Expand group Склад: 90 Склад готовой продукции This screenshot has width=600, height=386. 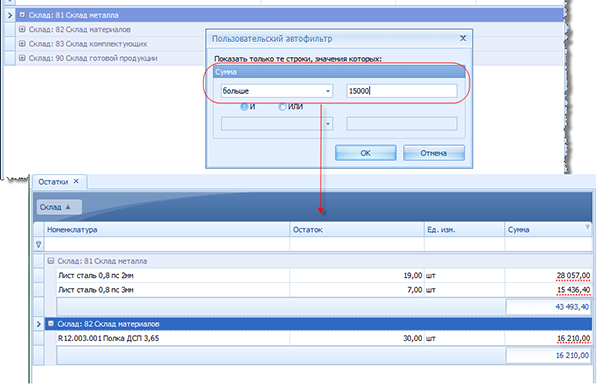pos(22,58)
